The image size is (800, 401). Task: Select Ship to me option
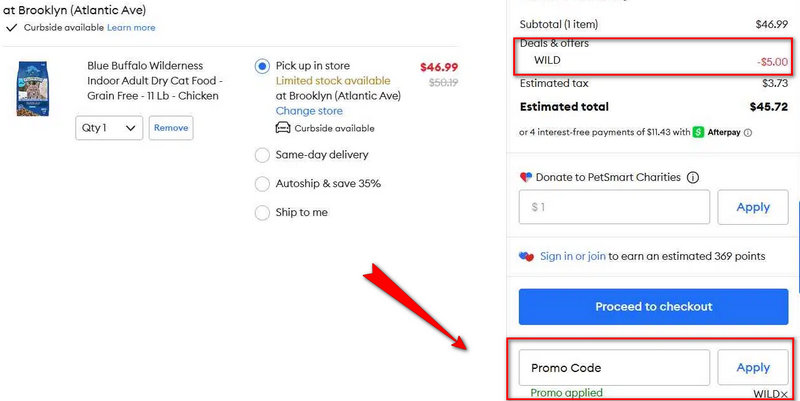[262, 212]
